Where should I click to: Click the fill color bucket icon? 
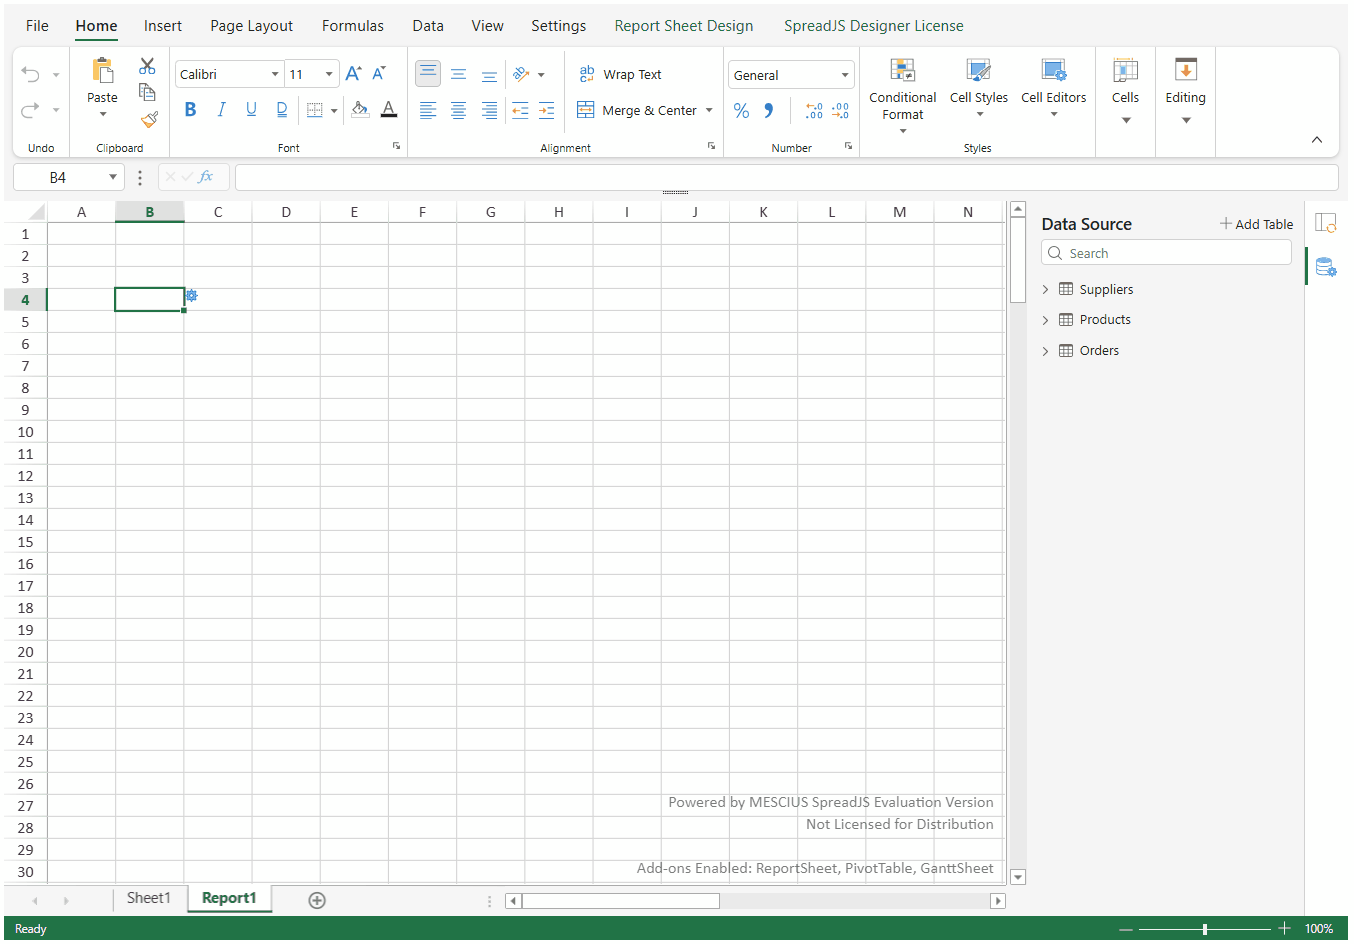[x=359, y=110]
